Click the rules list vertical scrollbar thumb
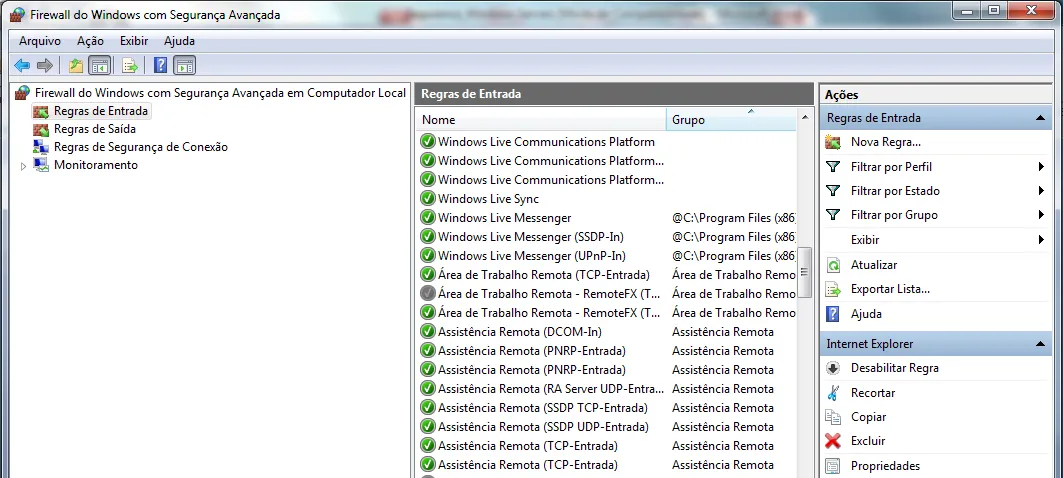Viewport: 1063px width, 478px height. click(805, 272)
